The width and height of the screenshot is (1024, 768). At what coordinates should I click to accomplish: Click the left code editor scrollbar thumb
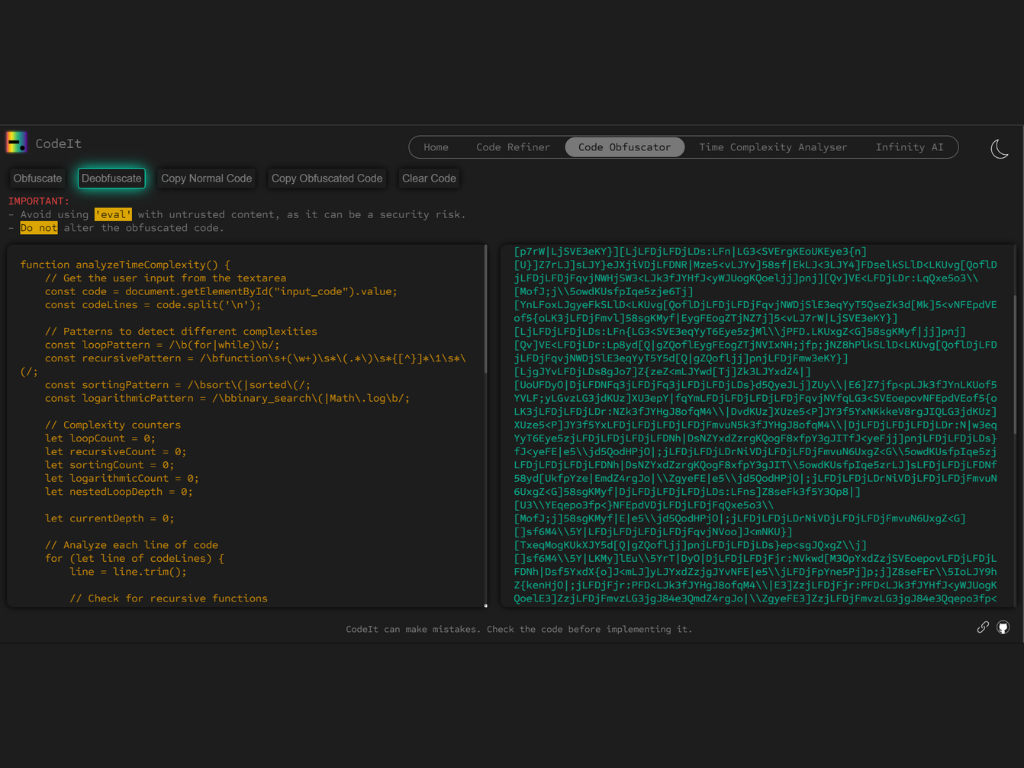tap(486, 309)
